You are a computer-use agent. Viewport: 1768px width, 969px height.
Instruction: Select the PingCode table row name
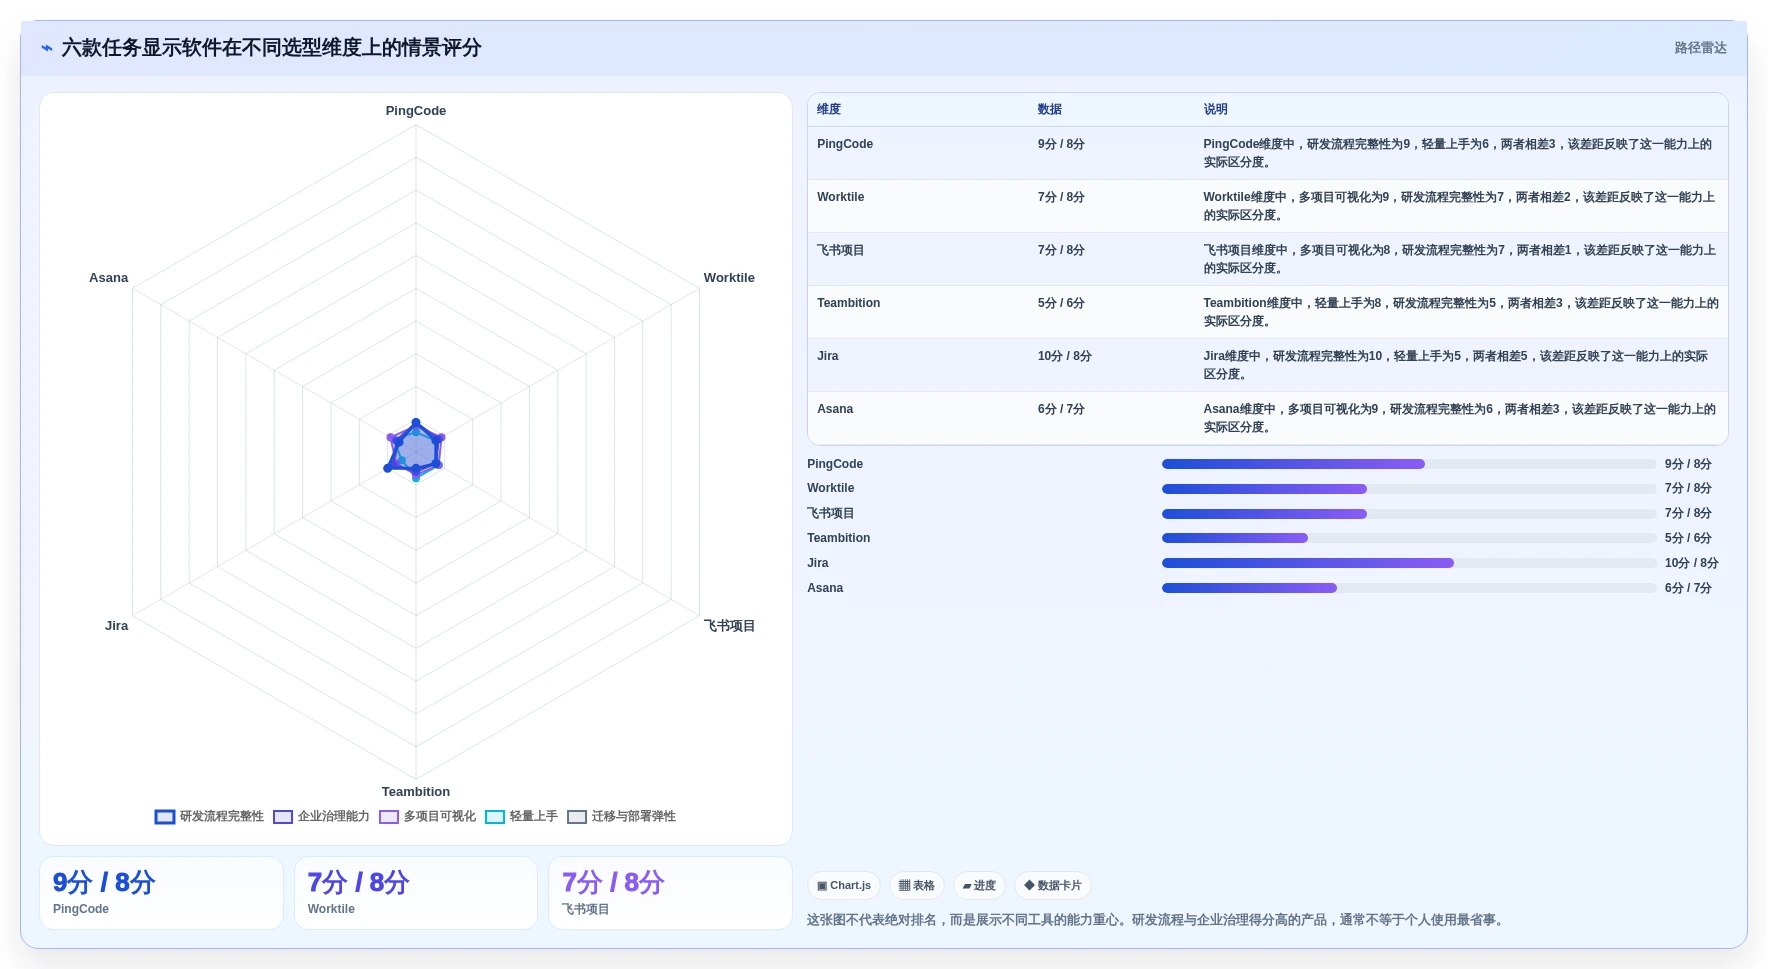[845, 144]
